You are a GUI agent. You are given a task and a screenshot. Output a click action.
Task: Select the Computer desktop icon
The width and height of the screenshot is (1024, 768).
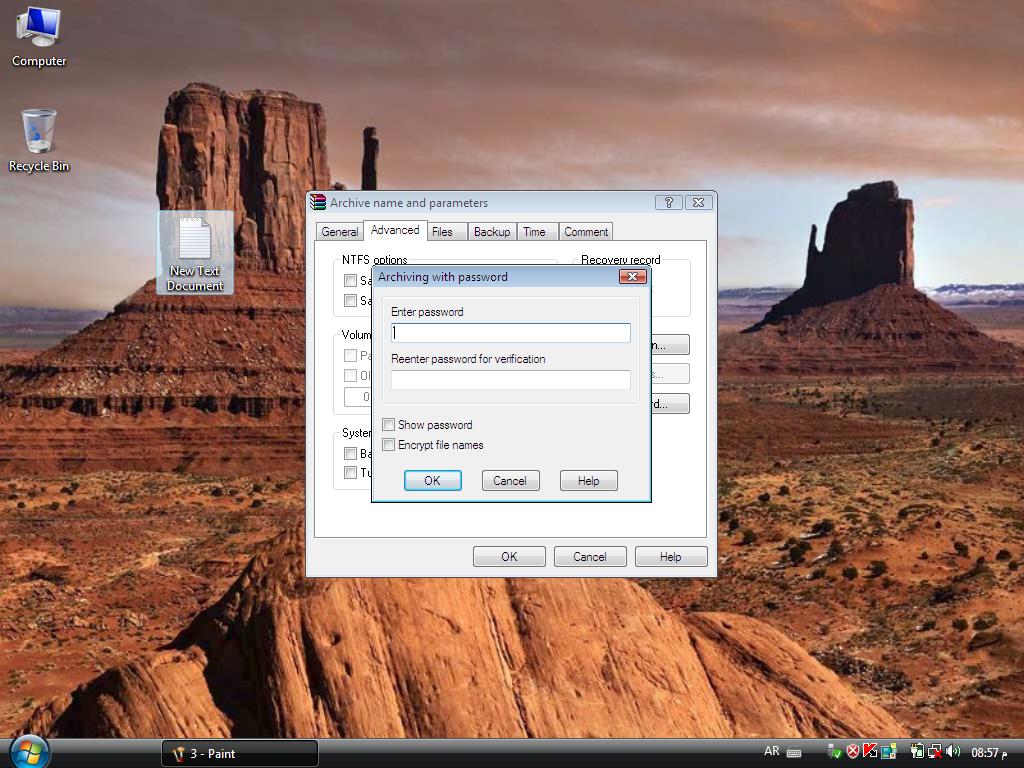point(39,36)
